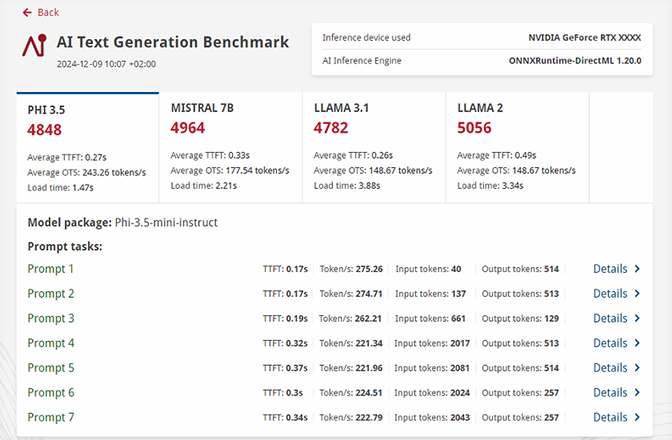672x440 pixels.
Task: Switch to the MISTRAL 7B tab
Action: coord(230,144)
